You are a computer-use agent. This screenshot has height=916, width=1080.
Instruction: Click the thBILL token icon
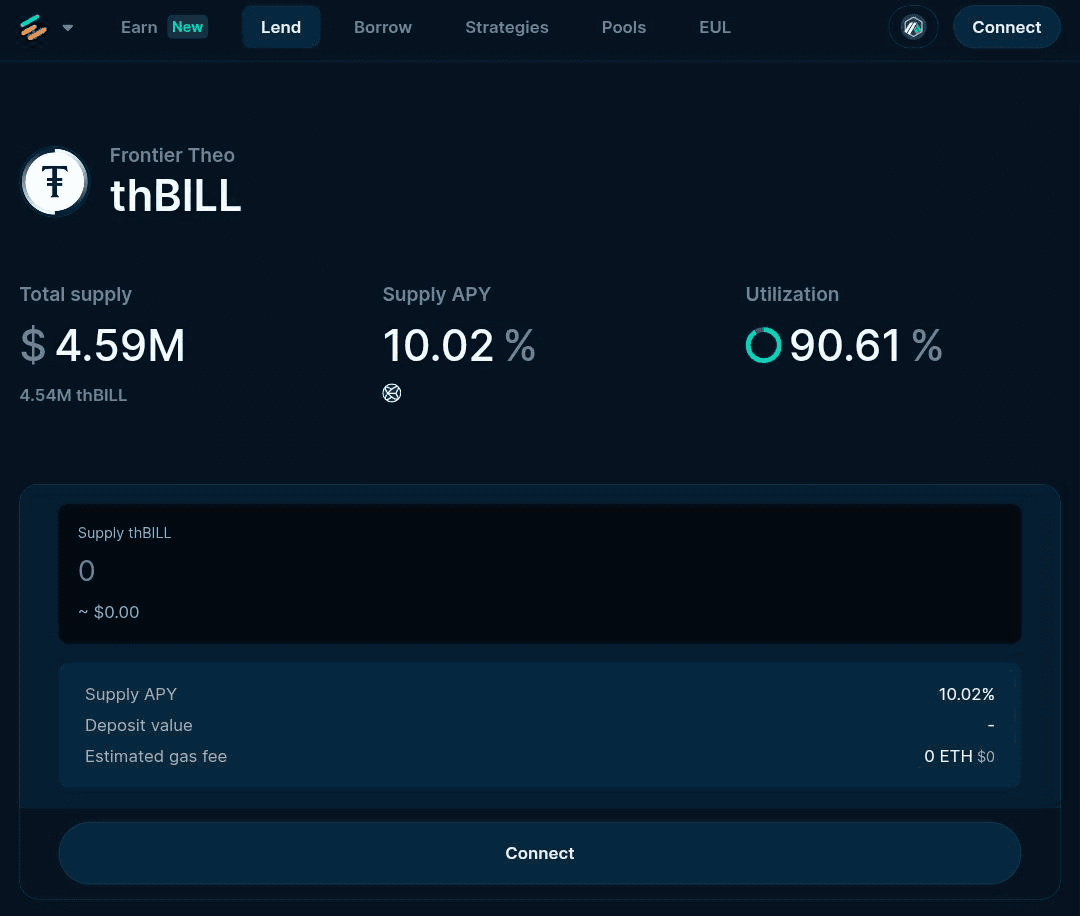[x=55, y=182]
